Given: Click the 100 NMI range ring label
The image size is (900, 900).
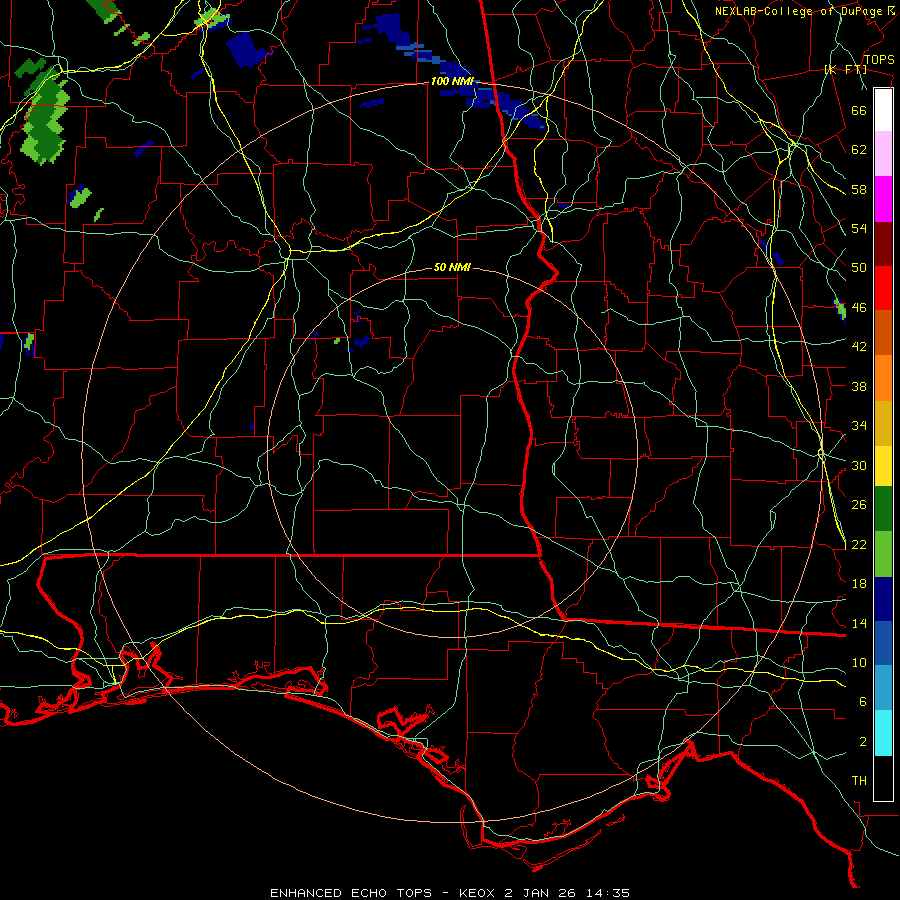Looking at the screenshot, I should (x=452, y=82).
